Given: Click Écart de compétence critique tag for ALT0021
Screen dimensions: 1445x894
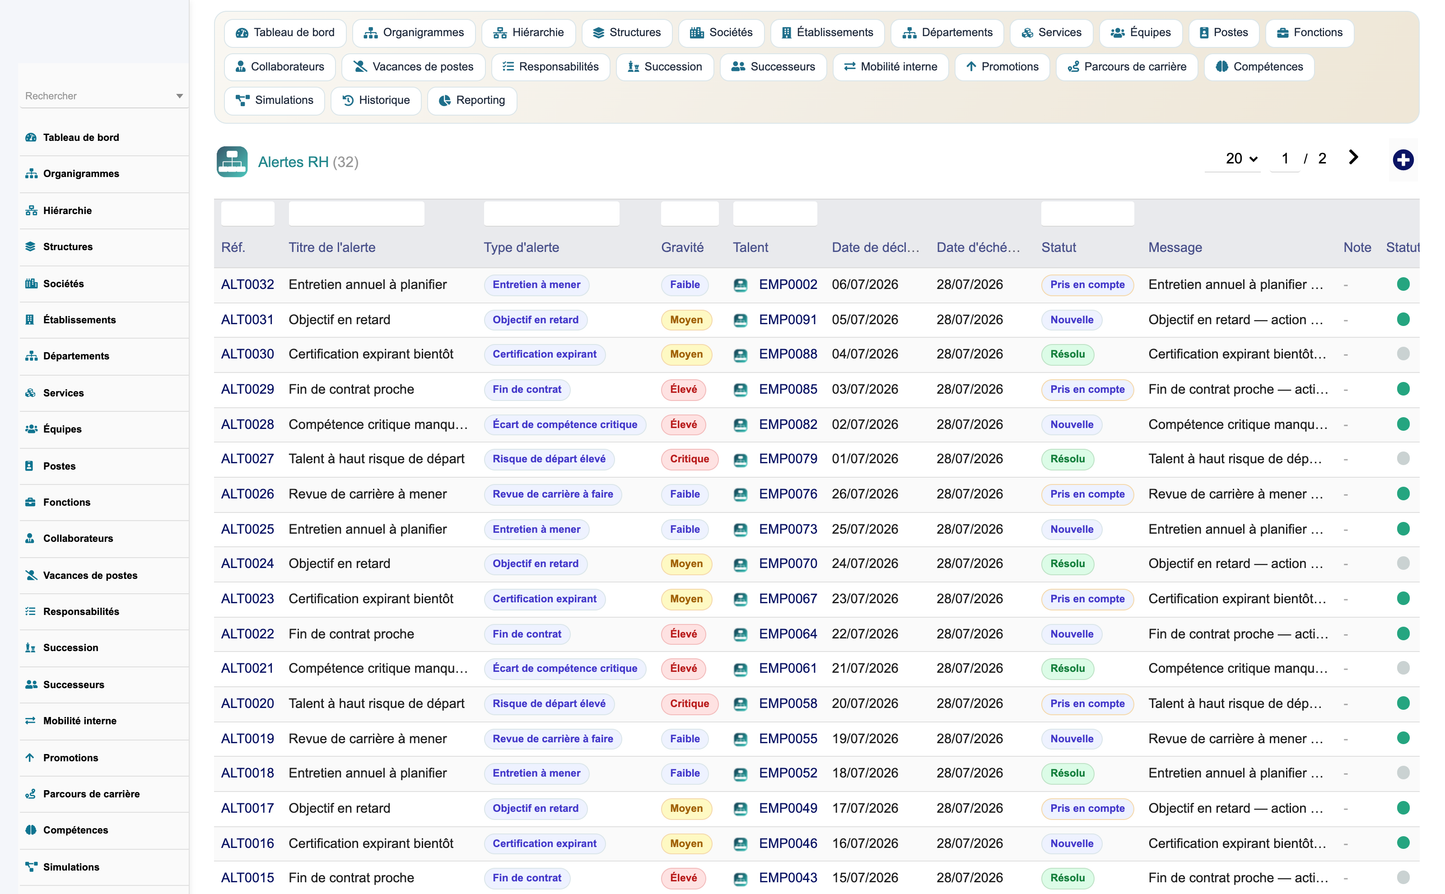Looking at the screenshot, I should click(x=565, y=668).
